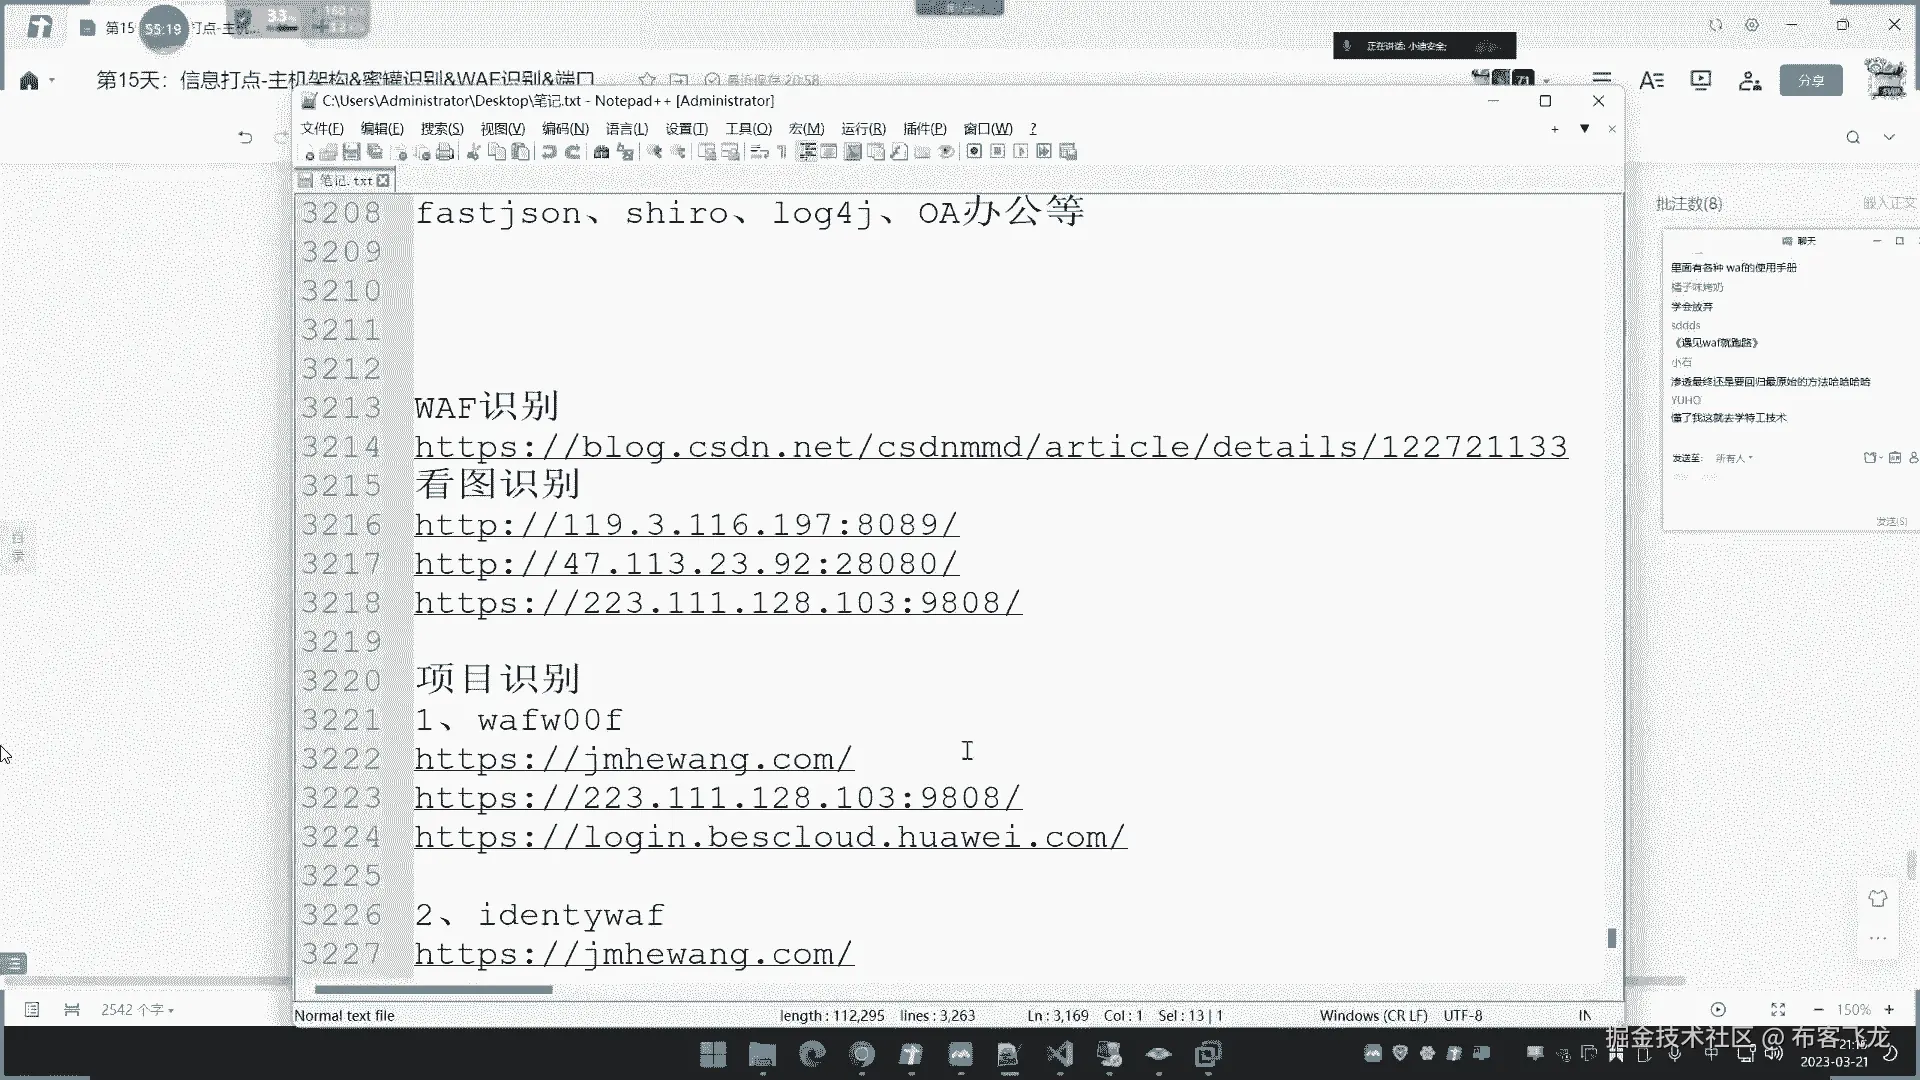Click the Save file toolbar icon

point(351,152)
